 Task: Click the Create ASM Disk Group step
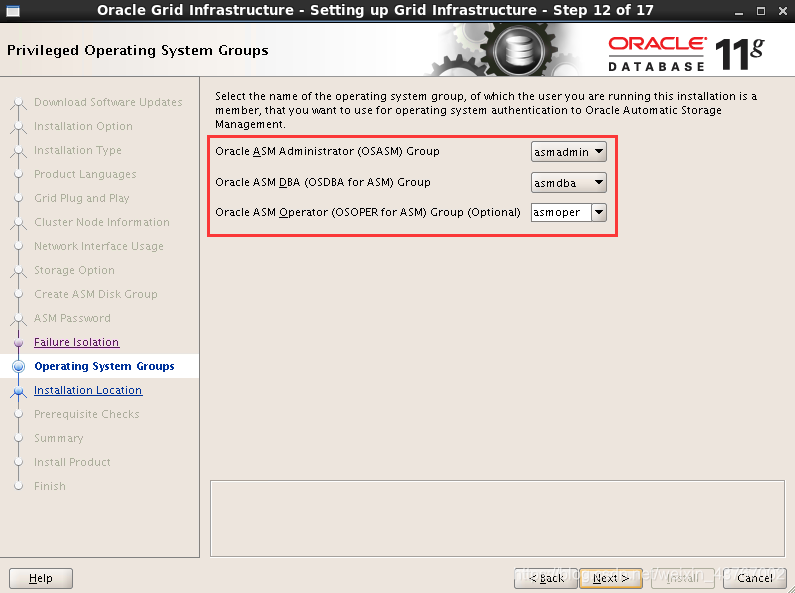[x=96, y=294]
